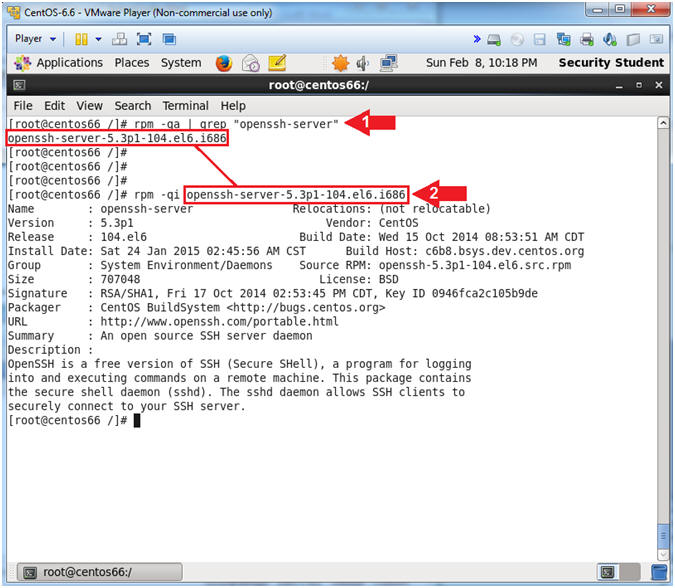
Task: Click the 'Key ID 0946fca2c105b9de' text
Action: tap(461, 294)
